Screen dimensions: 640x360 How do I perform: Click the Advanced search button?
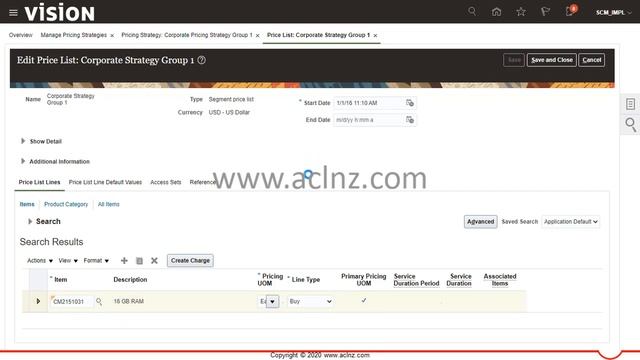click(480, 222)
